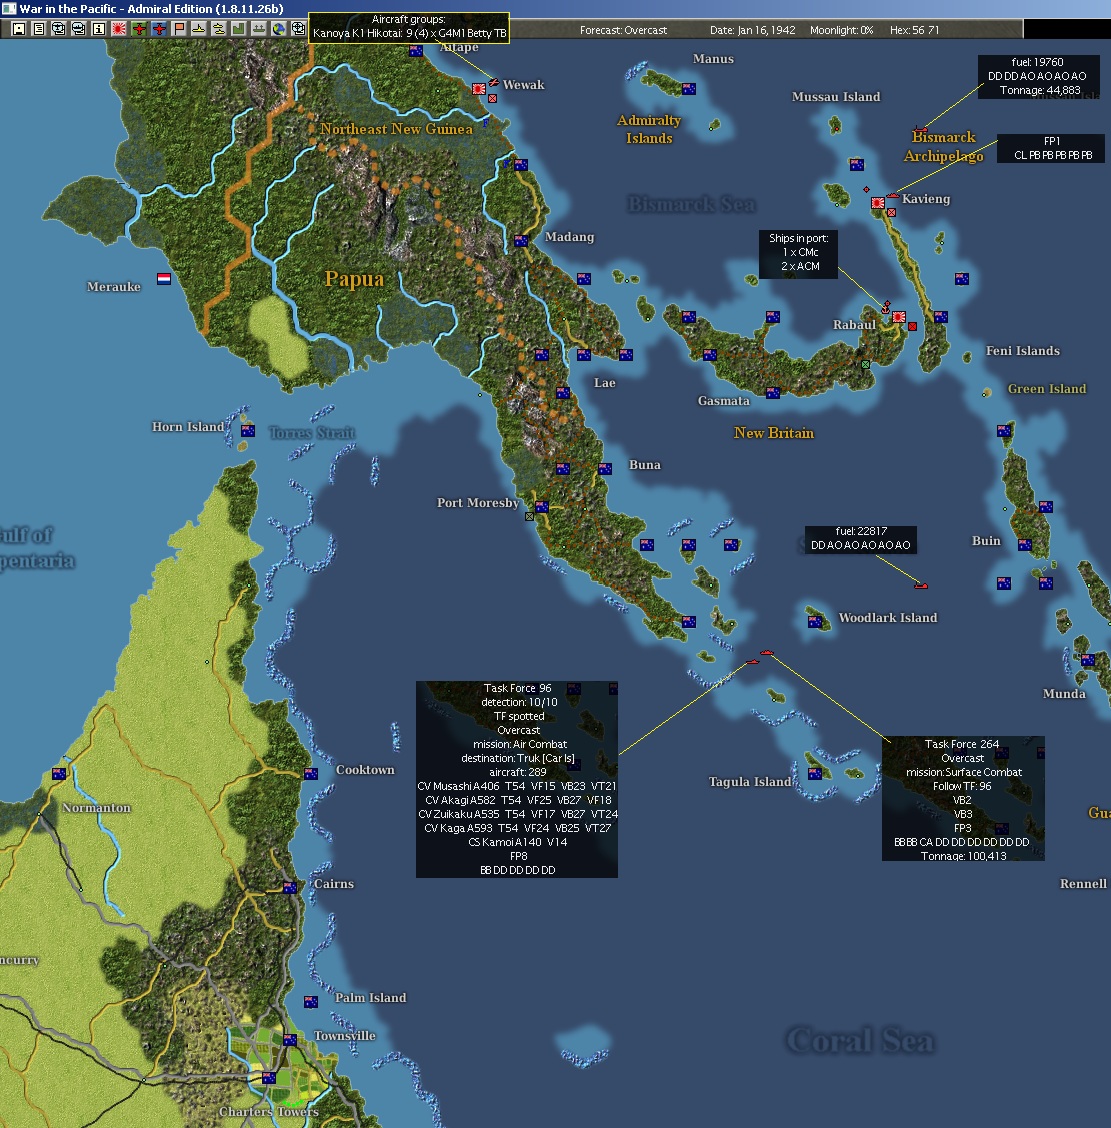Select the tanker task force near Woodlark Island
The width and height of the screenshot is (1111, 1128).
tap(921, 586)
